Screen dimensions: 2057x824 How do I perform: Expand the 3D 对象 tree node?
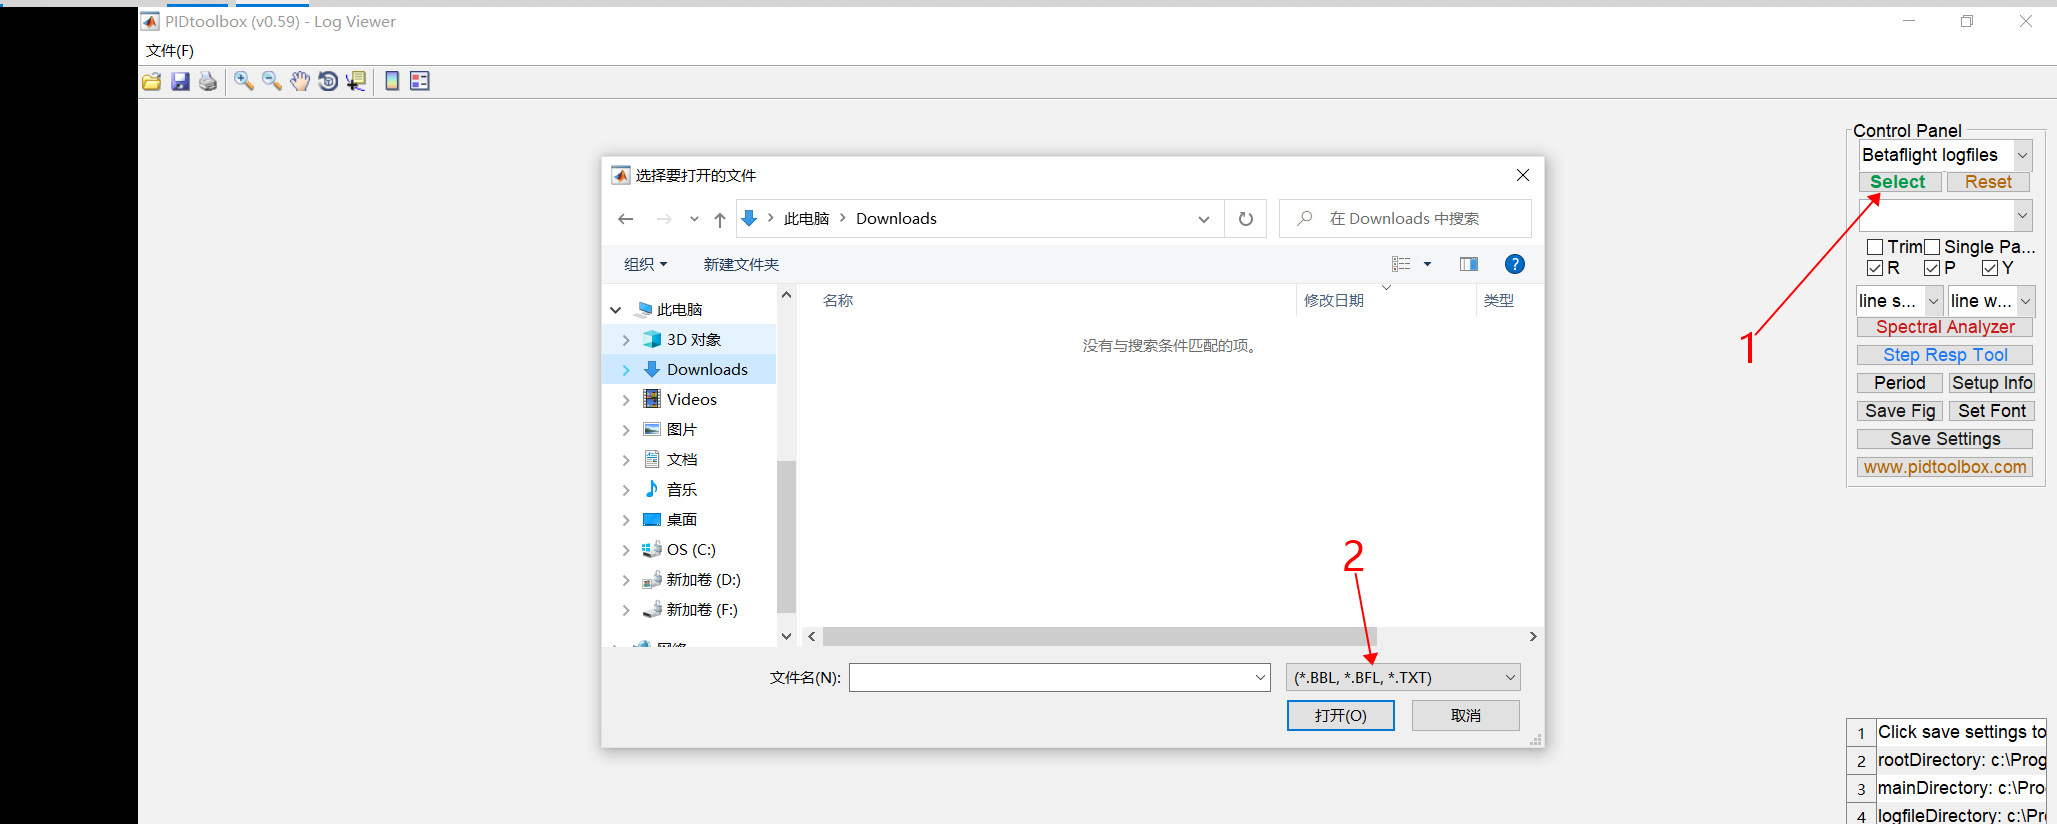click(x=626, y=340)
